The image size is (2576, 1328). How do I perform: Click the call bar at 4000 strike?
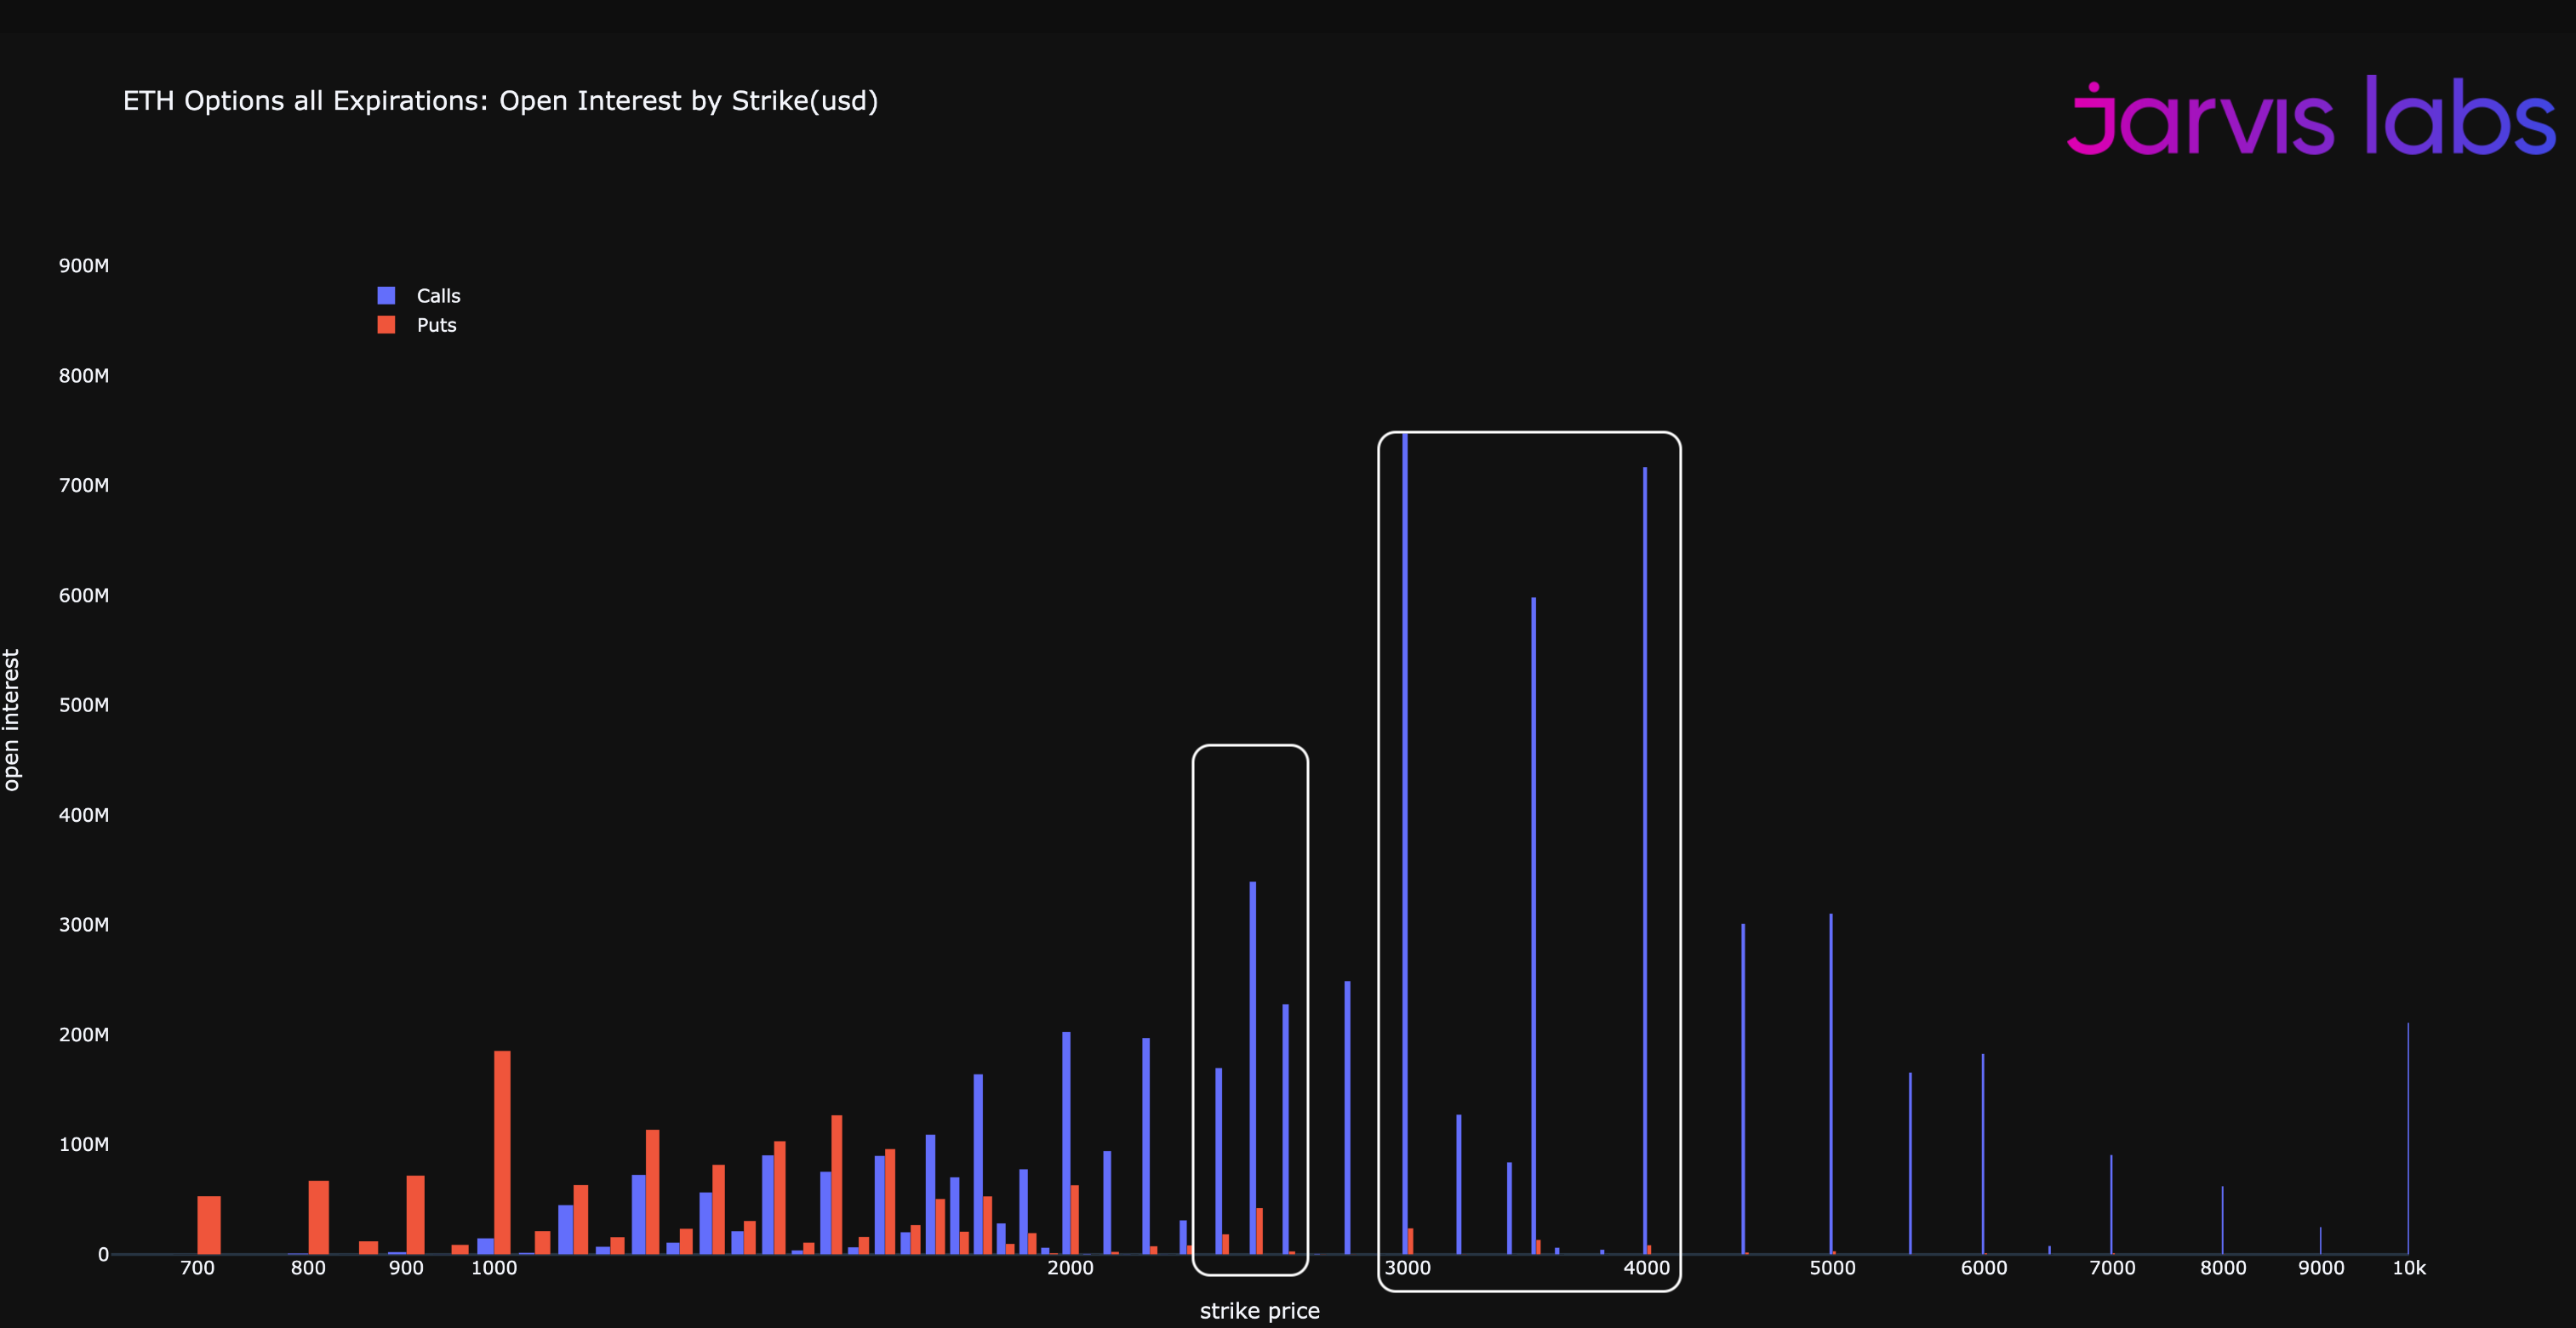[x=1645, y=860]
